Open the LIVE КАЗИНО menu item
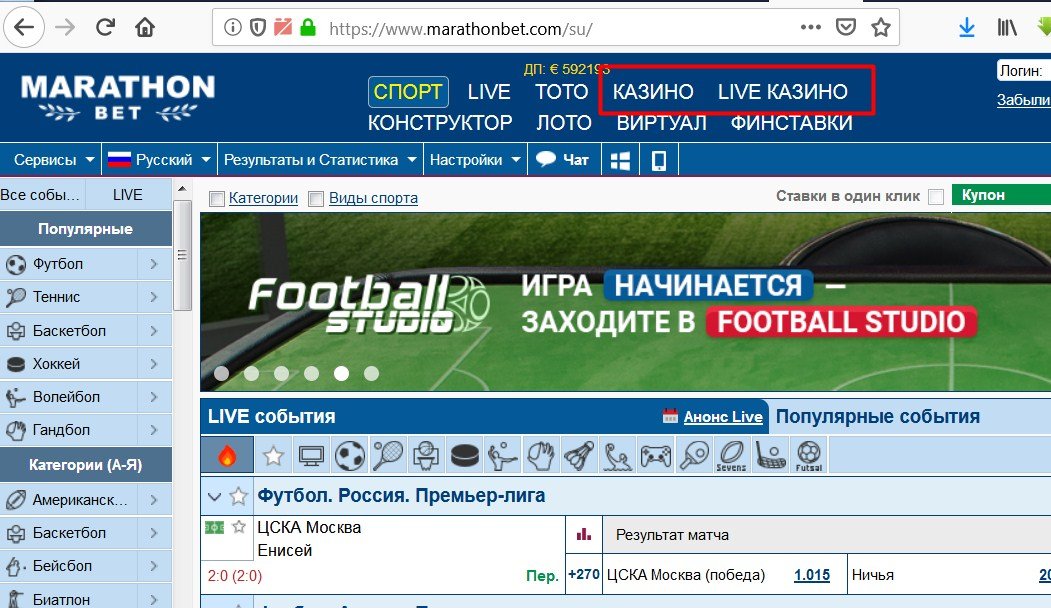1051x608 pixels. [x=783, y=92]
